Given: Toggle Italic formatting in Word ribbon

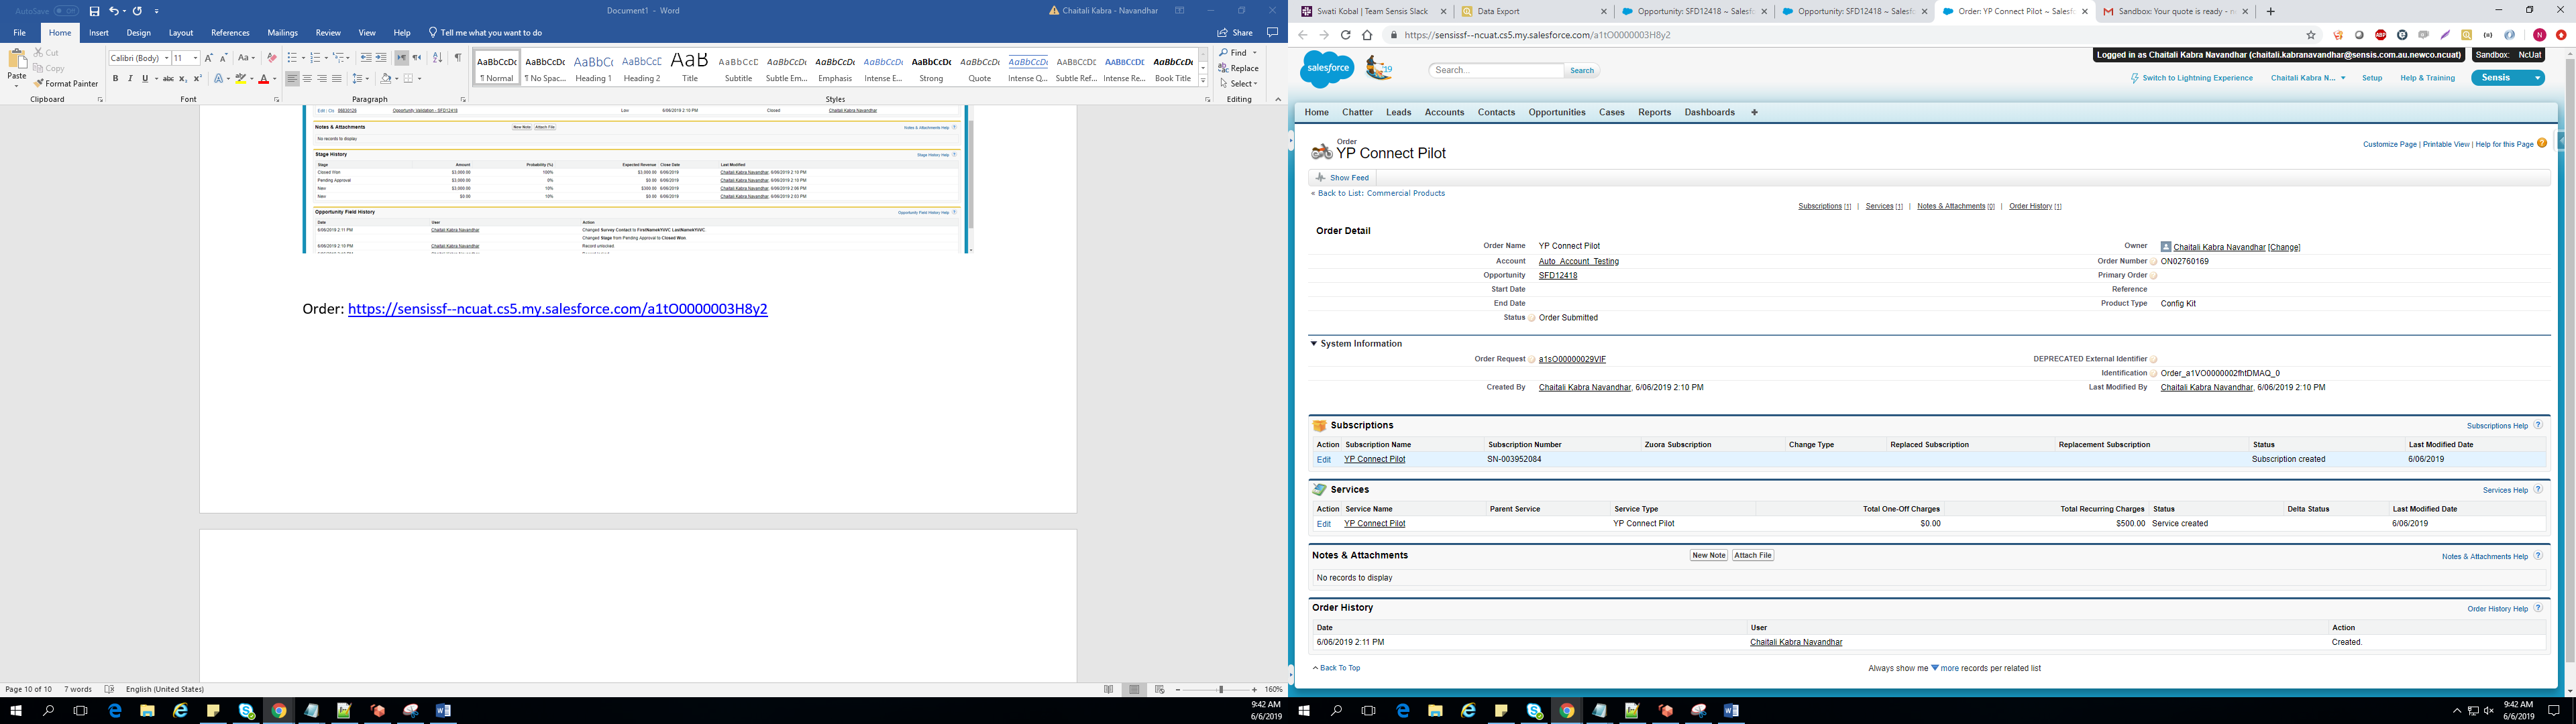Looking at the screenshot, I should pyautogui.click(x=130, y=79).
